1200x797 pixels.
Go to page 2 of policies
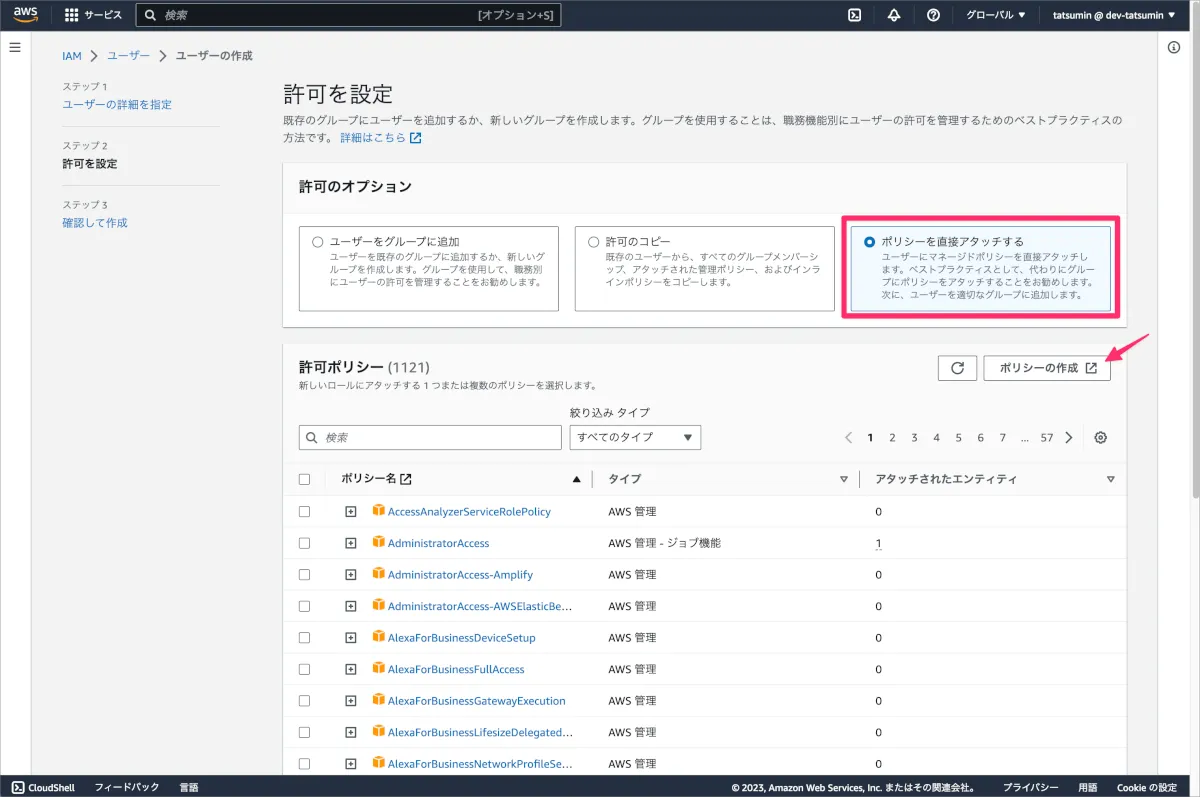point(892,437)
